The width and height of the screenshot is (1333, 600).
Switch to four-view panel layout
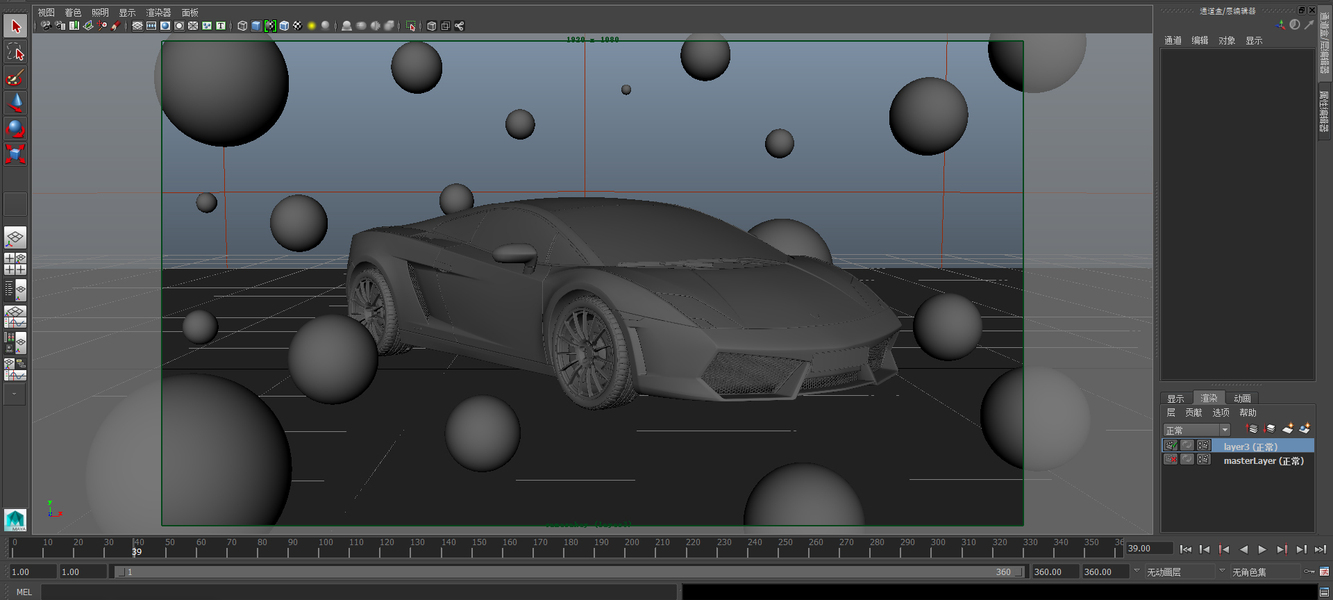pos(15,264)
